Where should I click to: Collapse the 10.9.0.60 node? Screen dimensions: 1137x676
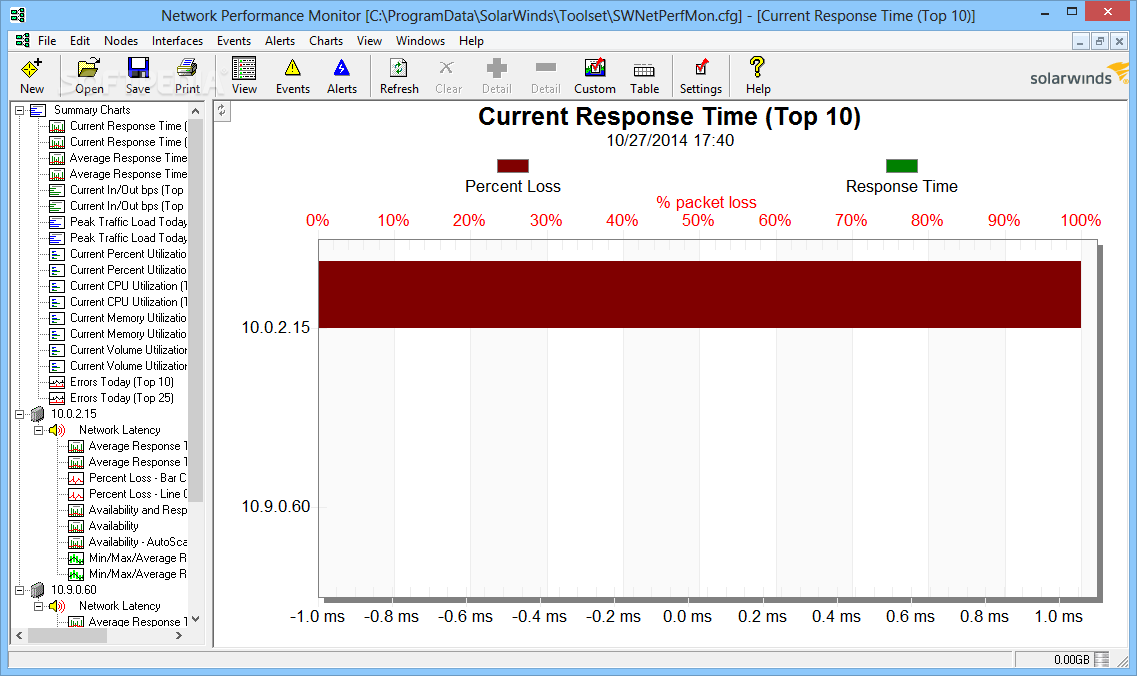(20, 590)
